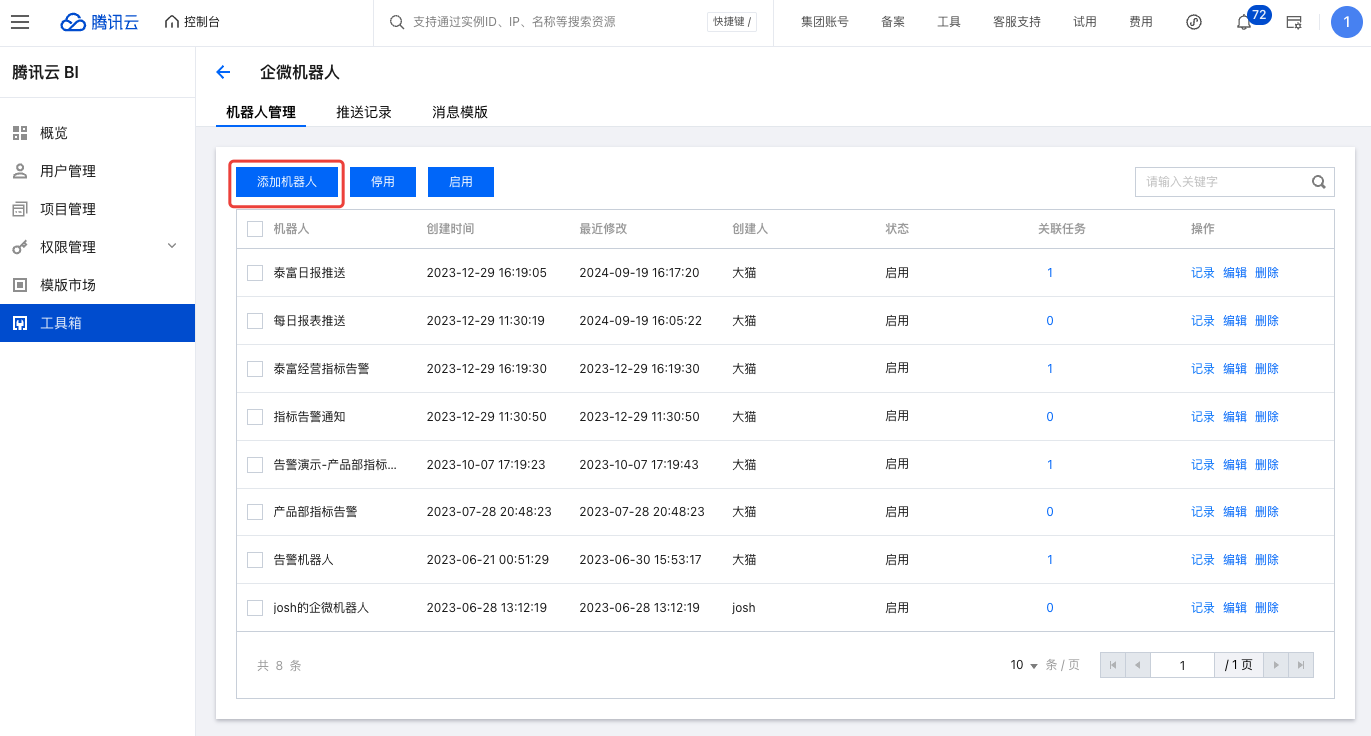The width and height of the screenshot is (1371, 736).
Task: Open the hamburger navigation menu
Action: pos(20,22)
